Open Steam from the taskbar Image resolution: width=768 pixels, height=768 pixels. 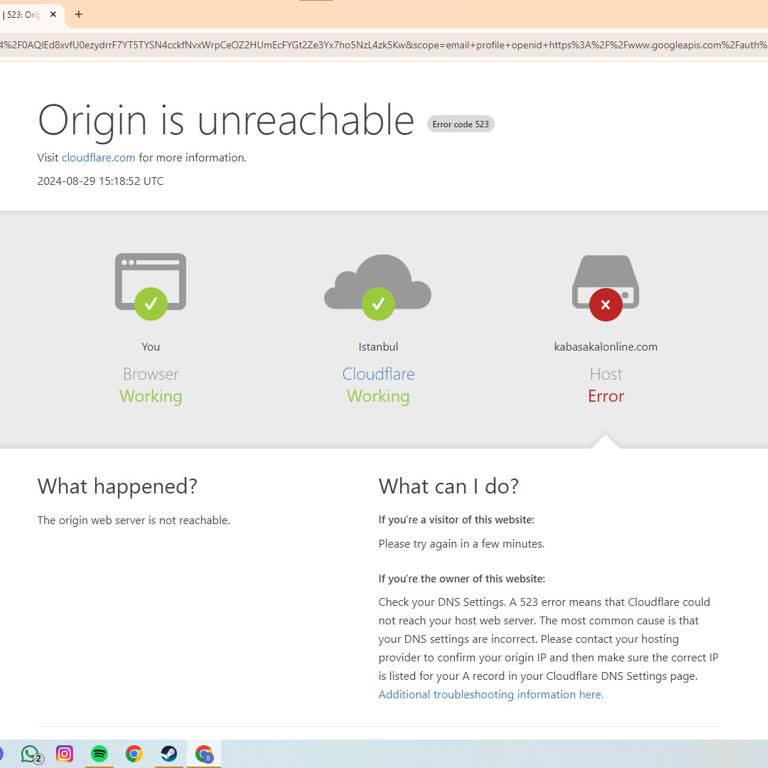click(x=169, y=753)
